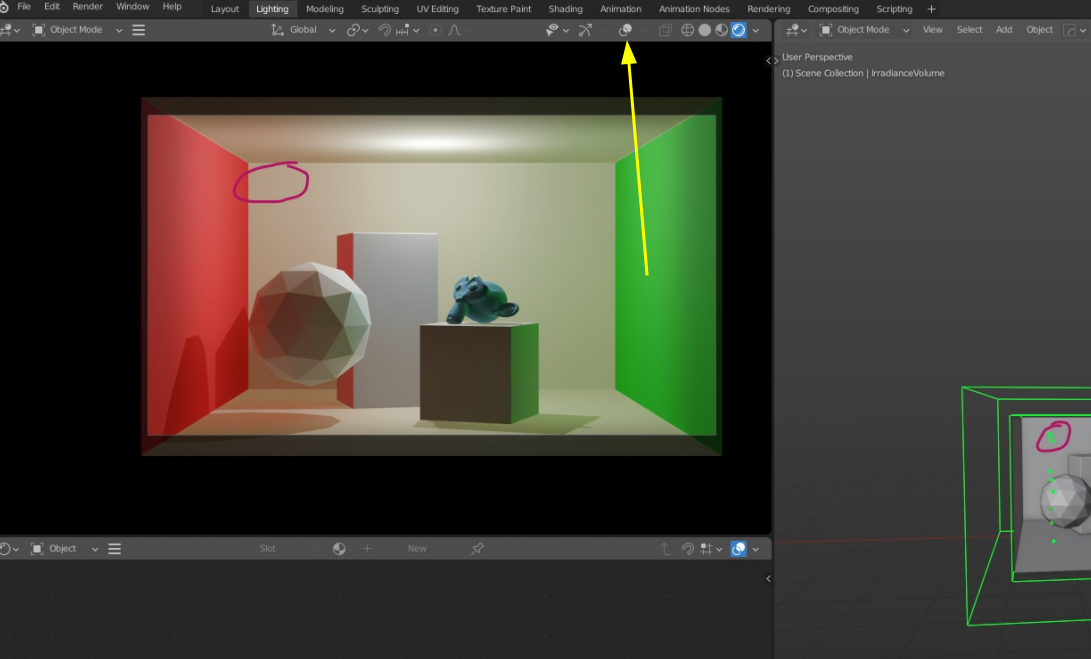Open editor type selector in right viewport

pyautogui.click(x=796, y=30)
